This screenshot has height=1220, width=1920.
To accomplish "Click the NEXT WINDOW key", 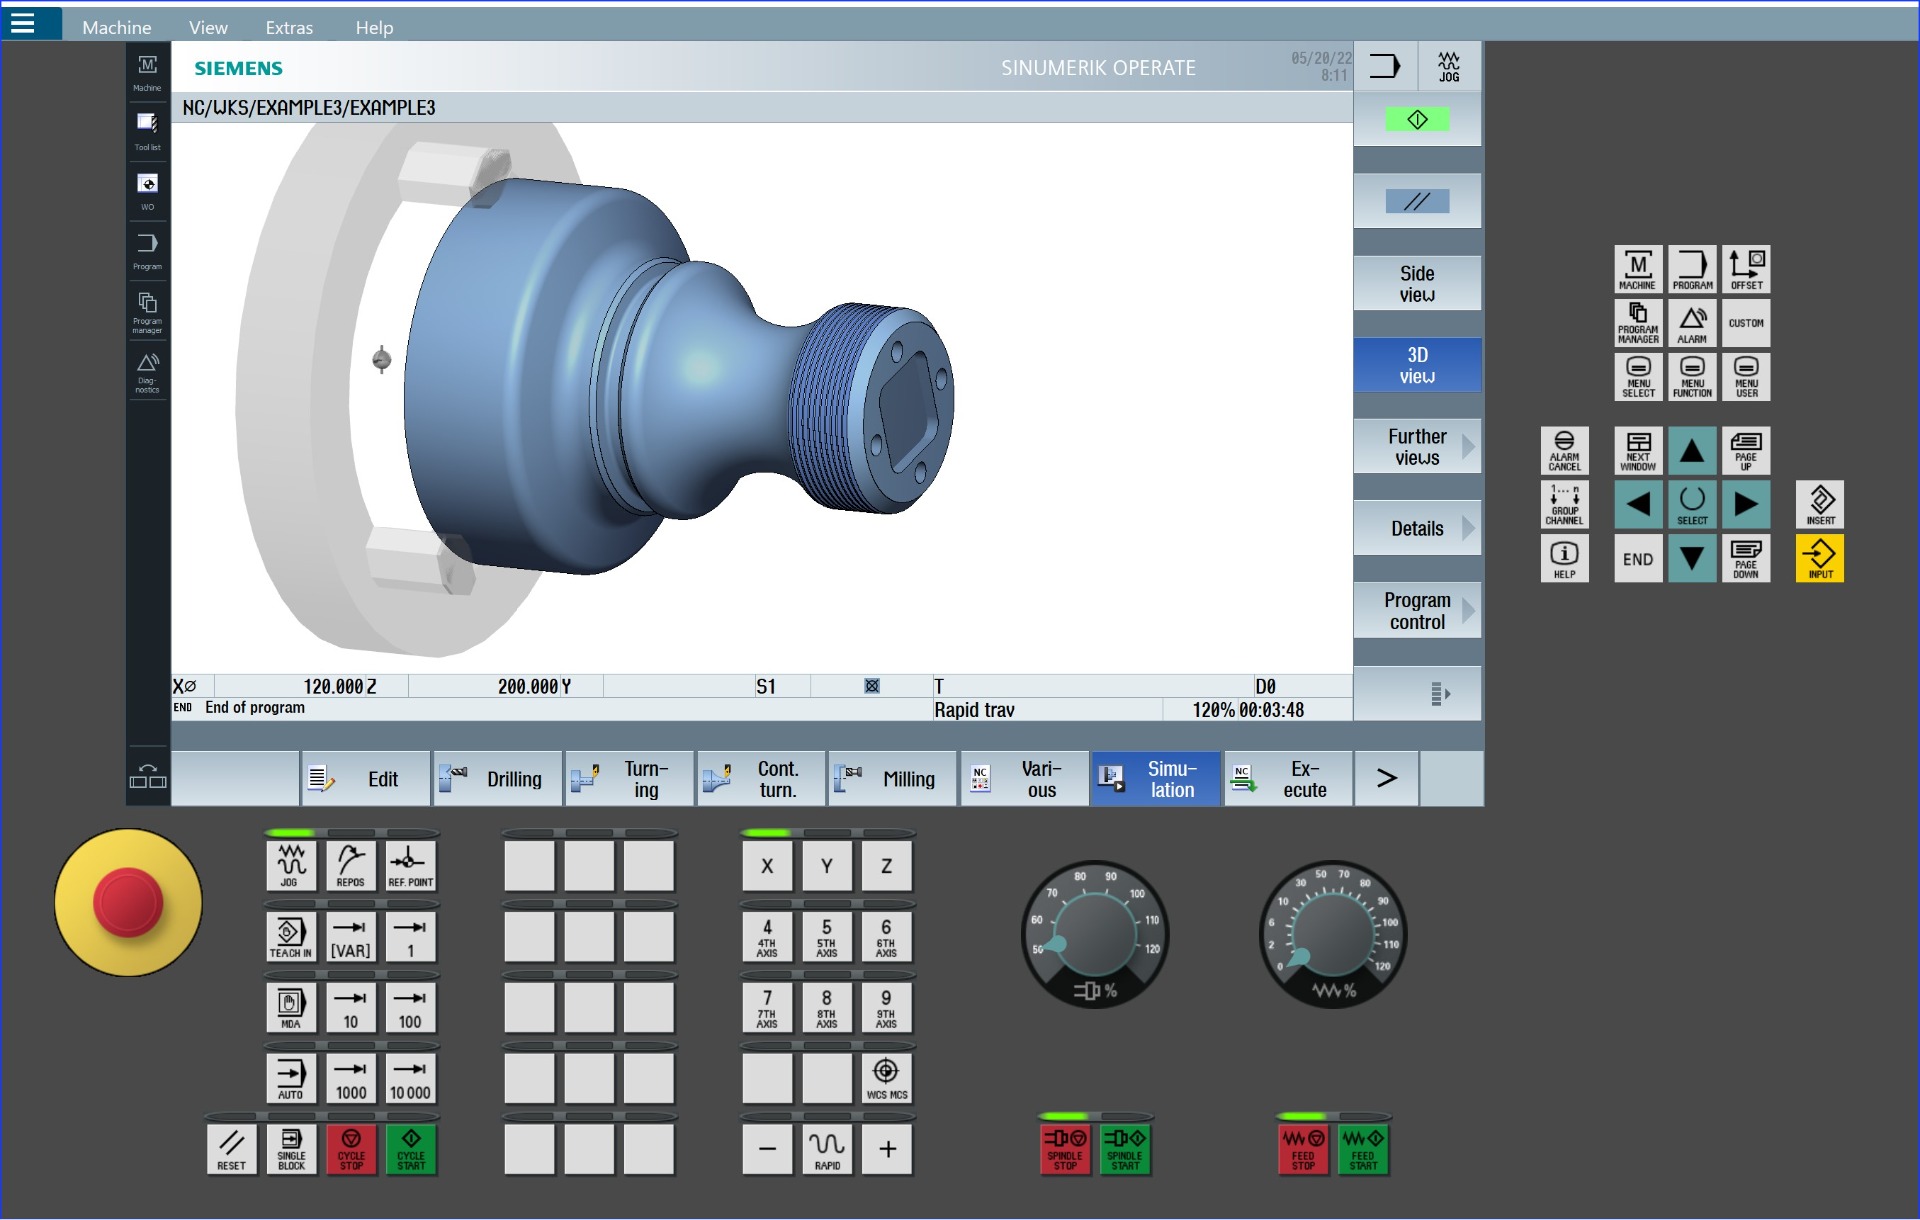I will pyautogui.click(x=1638, y=450).
